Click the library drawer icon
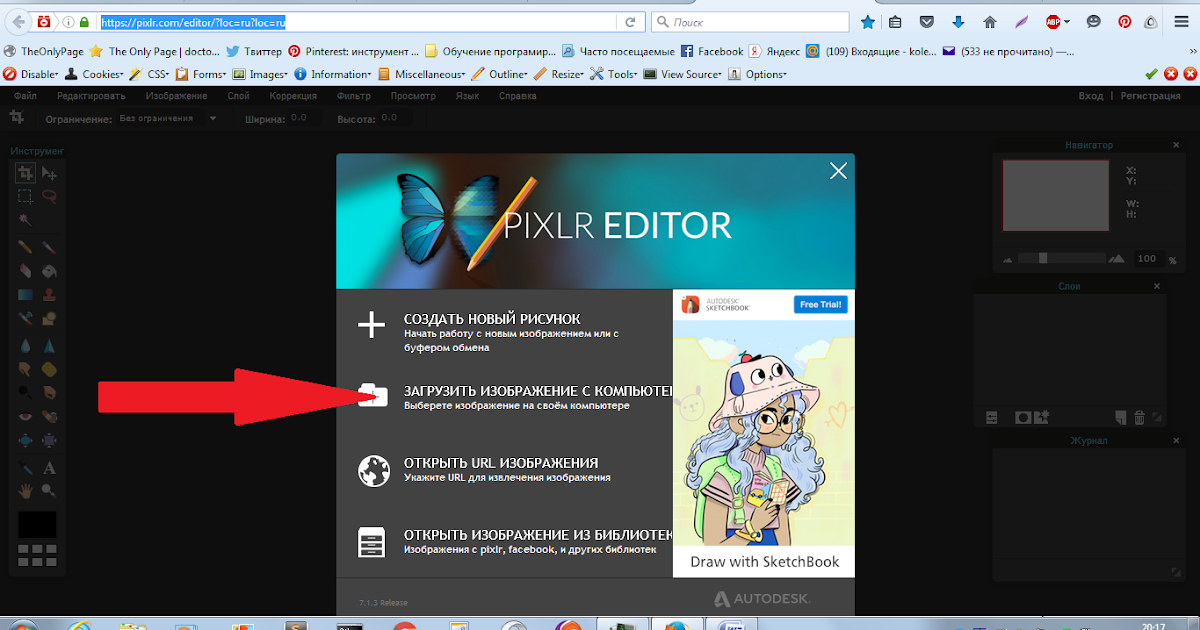The image size is (1200, 630). pos(372,542)
